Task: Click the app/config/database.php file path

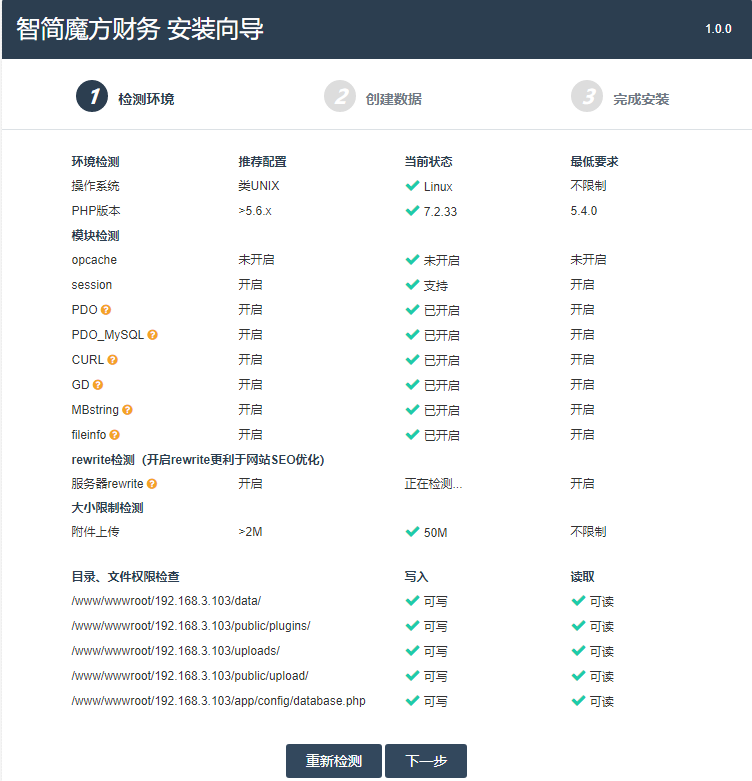Action: click(x=219, y=701)
